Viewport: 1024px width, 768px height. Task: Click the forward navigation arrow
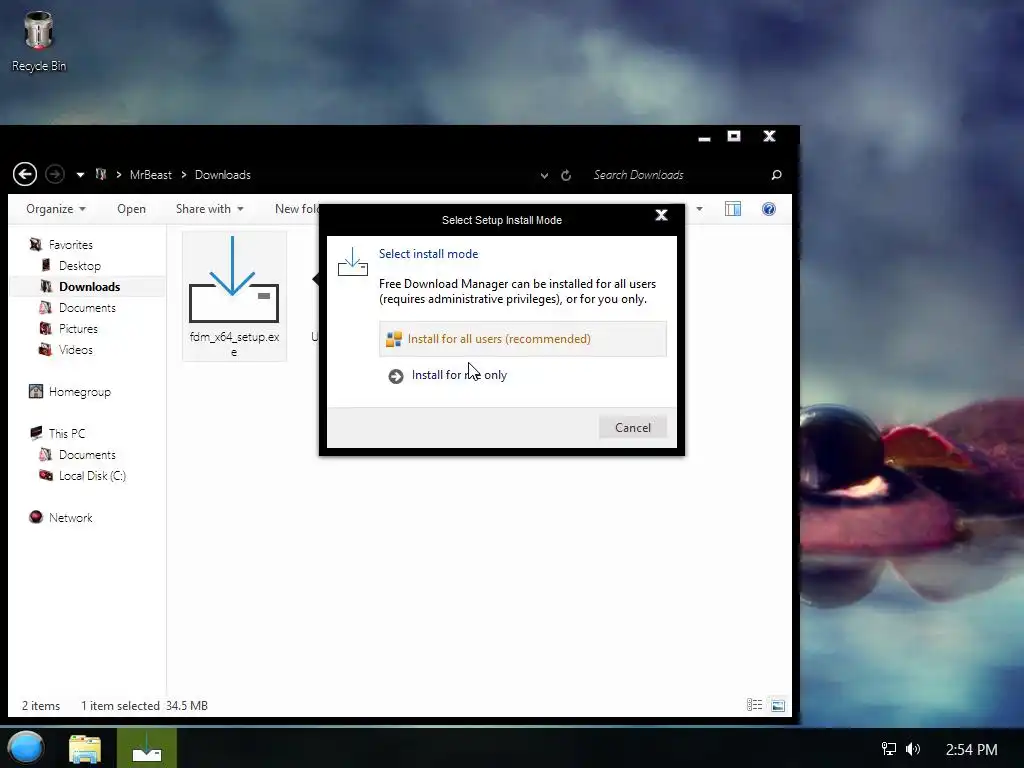pos(55,174)
